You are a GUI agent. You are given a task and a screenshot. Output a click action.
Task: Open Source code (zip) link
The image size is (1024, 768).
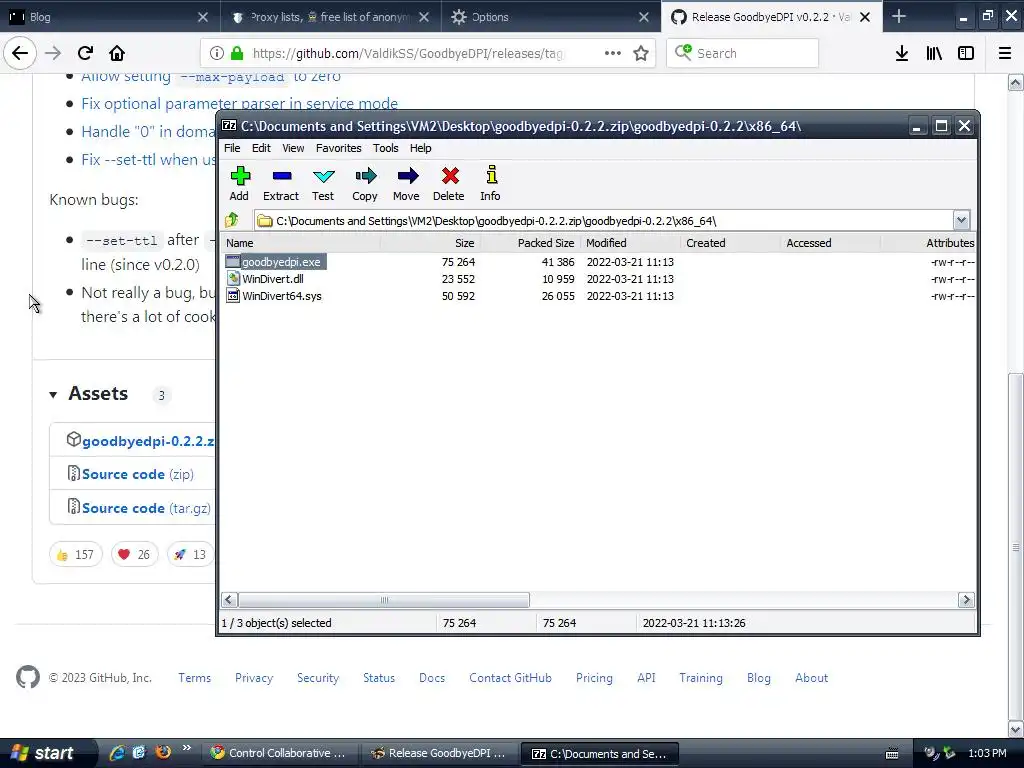pyautogui.click(x=138, y=474)
